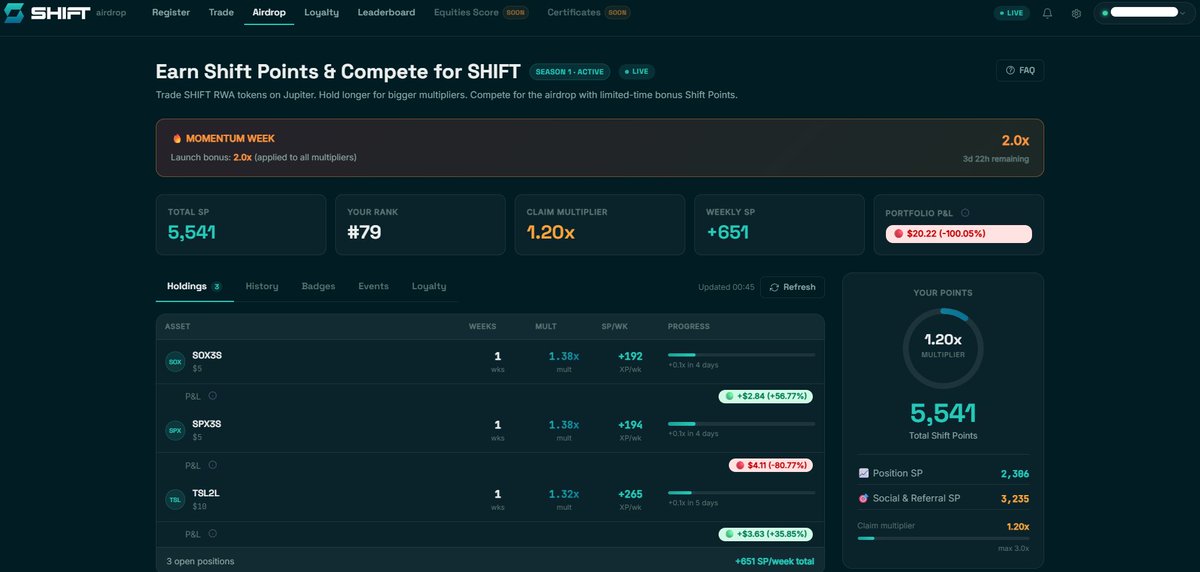This screenshot has height=572, width=1200.
Task: Click the Momentum Week flame icon
Action: (x=177, y=139)
